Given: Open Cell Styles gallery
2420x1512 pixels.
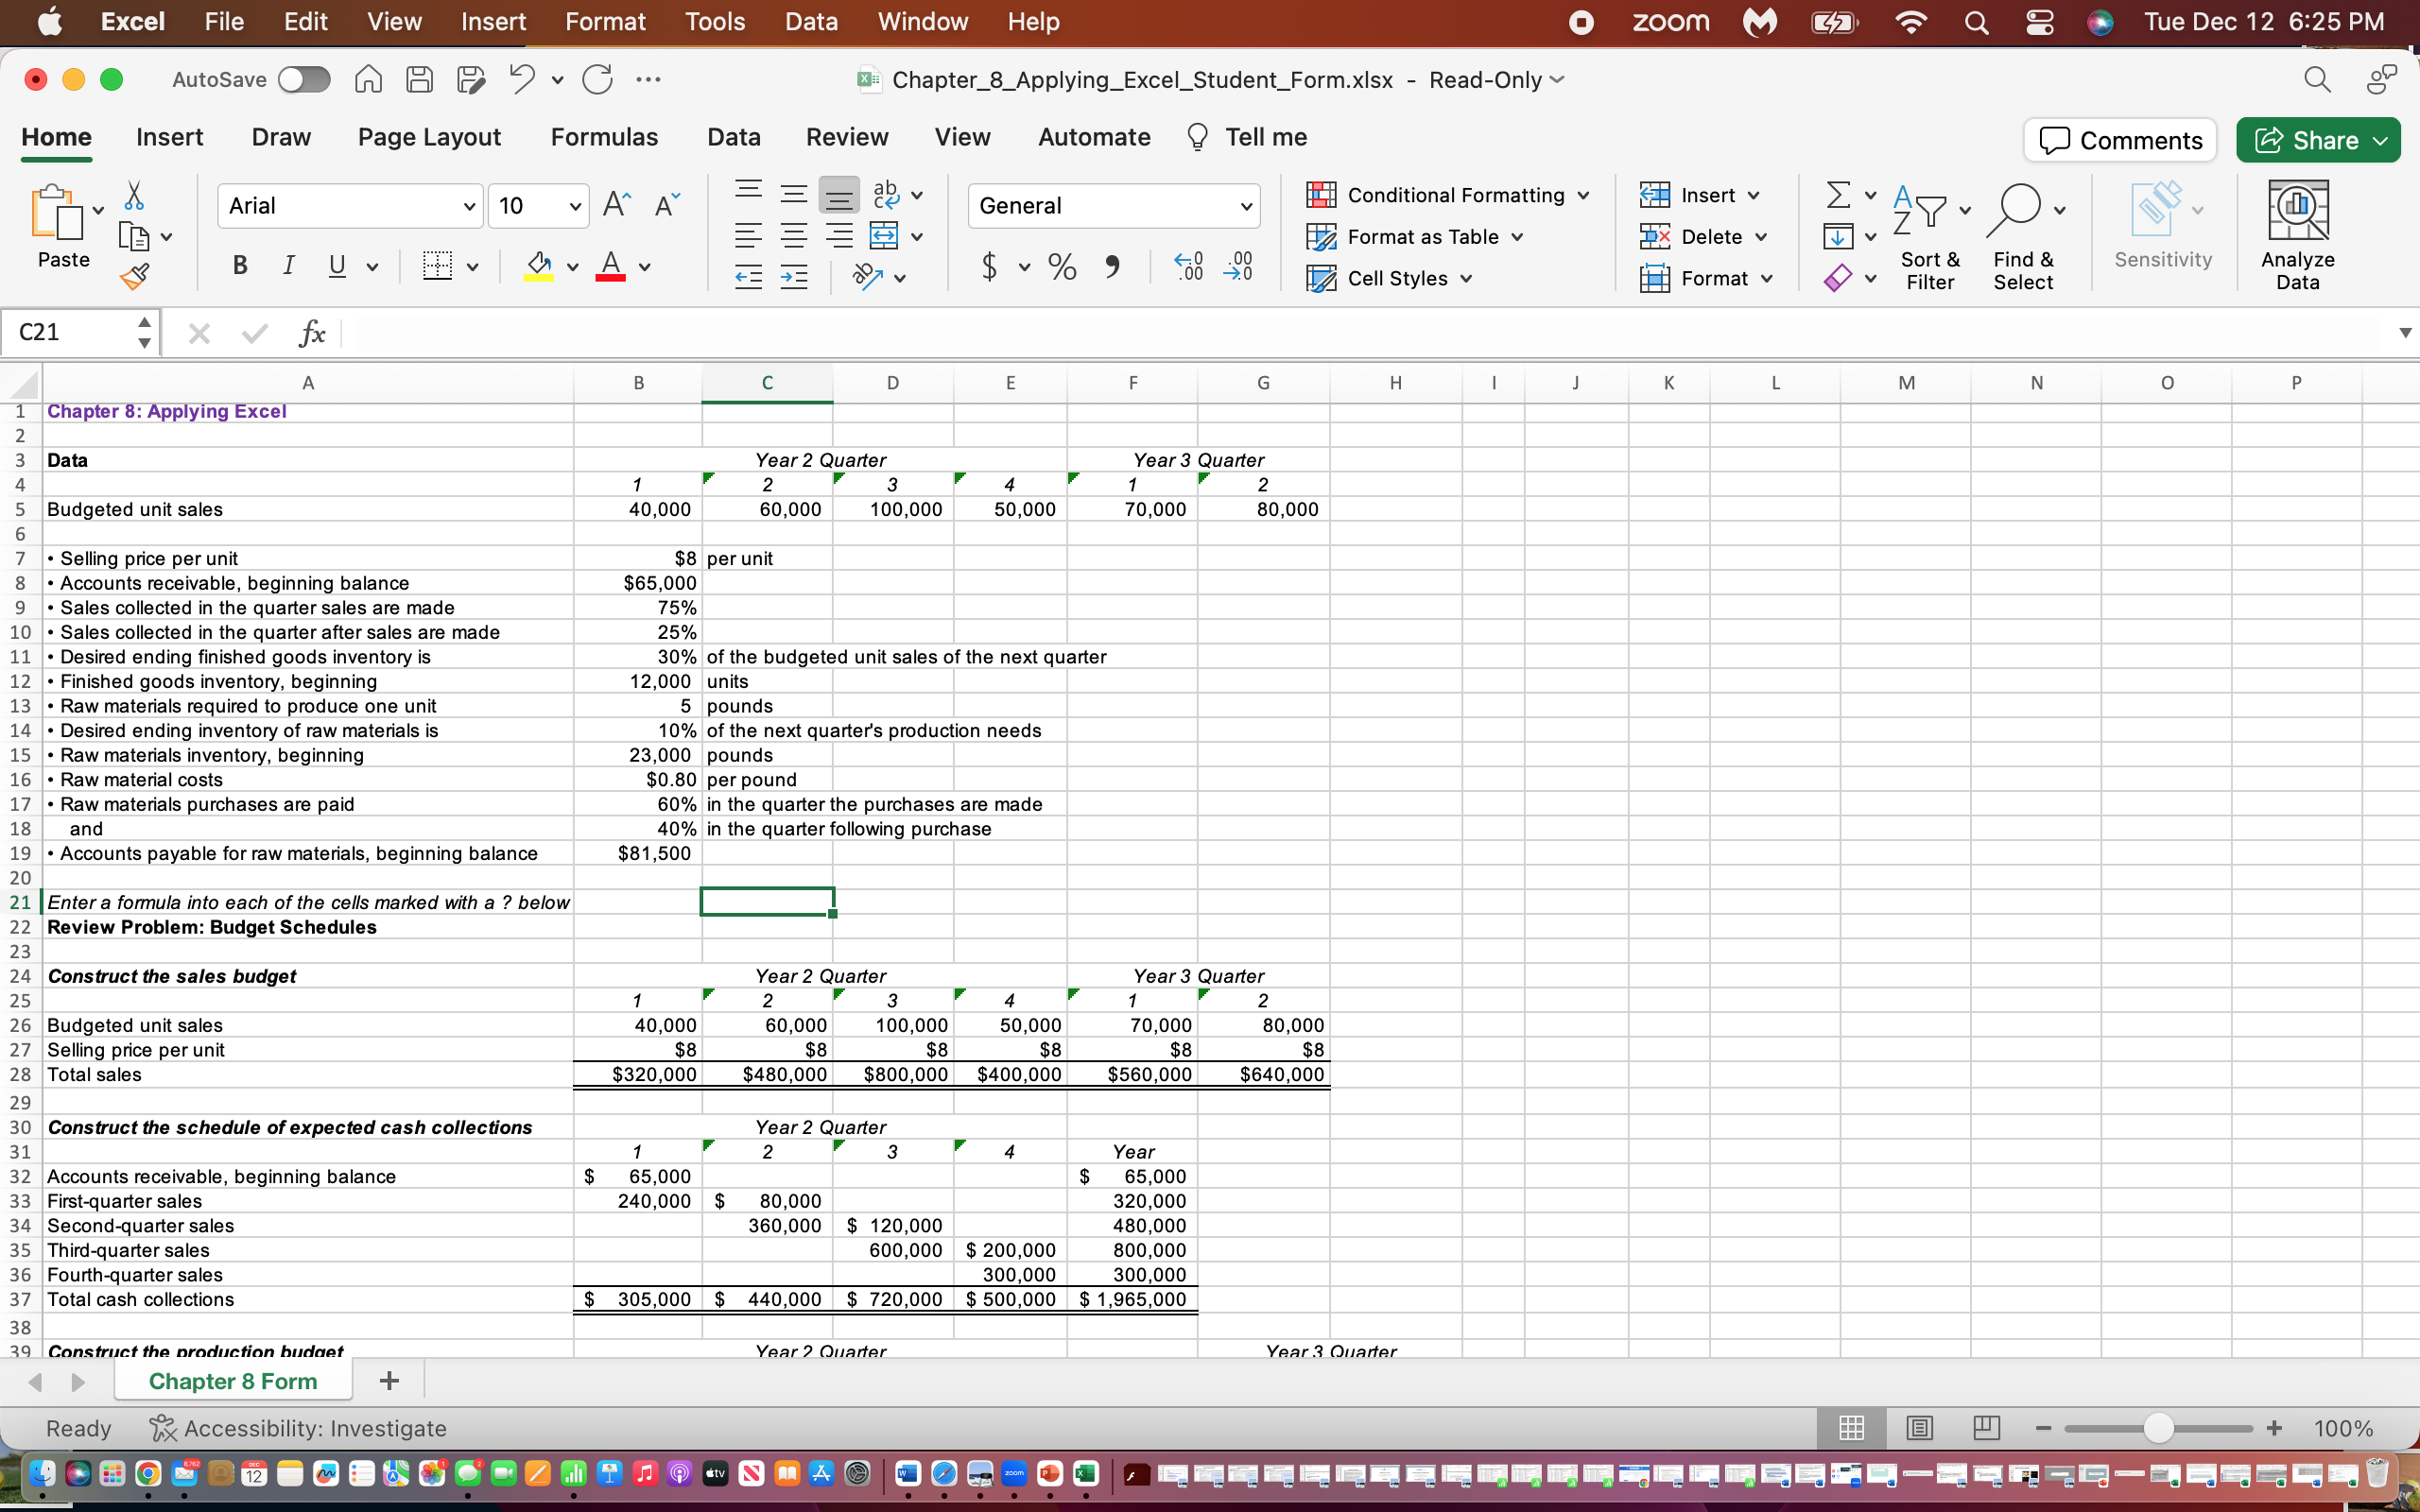Looking at the screenshot, I should click(x=1388, y=278).
